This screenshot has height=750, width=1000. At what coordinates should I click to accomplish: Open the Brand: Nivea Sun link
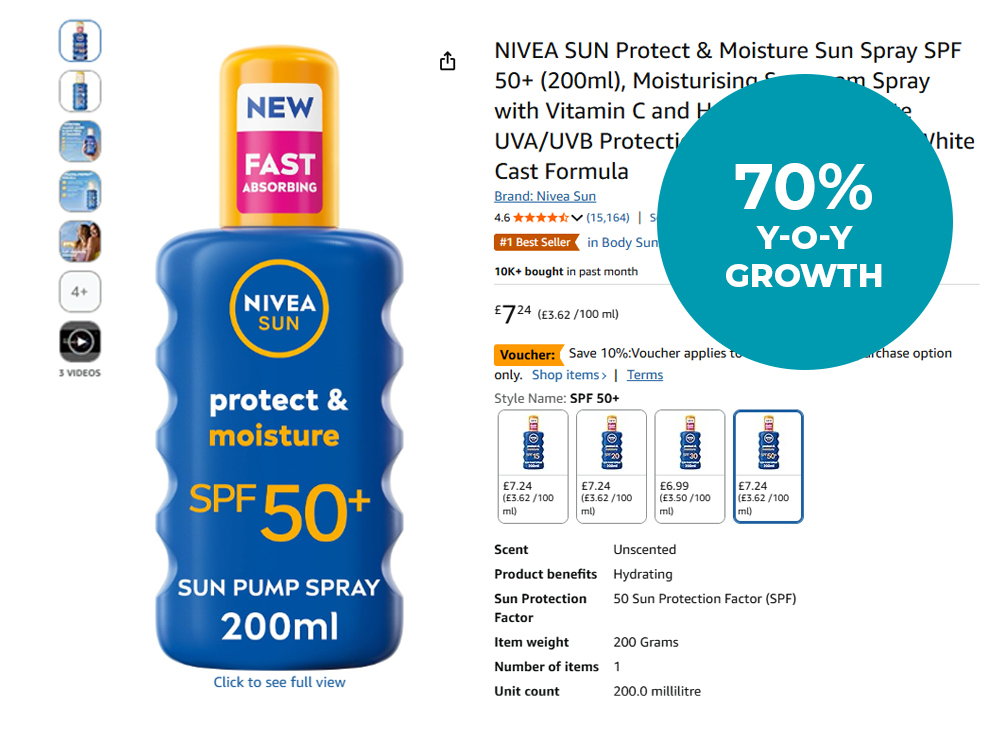pos(545,196)
